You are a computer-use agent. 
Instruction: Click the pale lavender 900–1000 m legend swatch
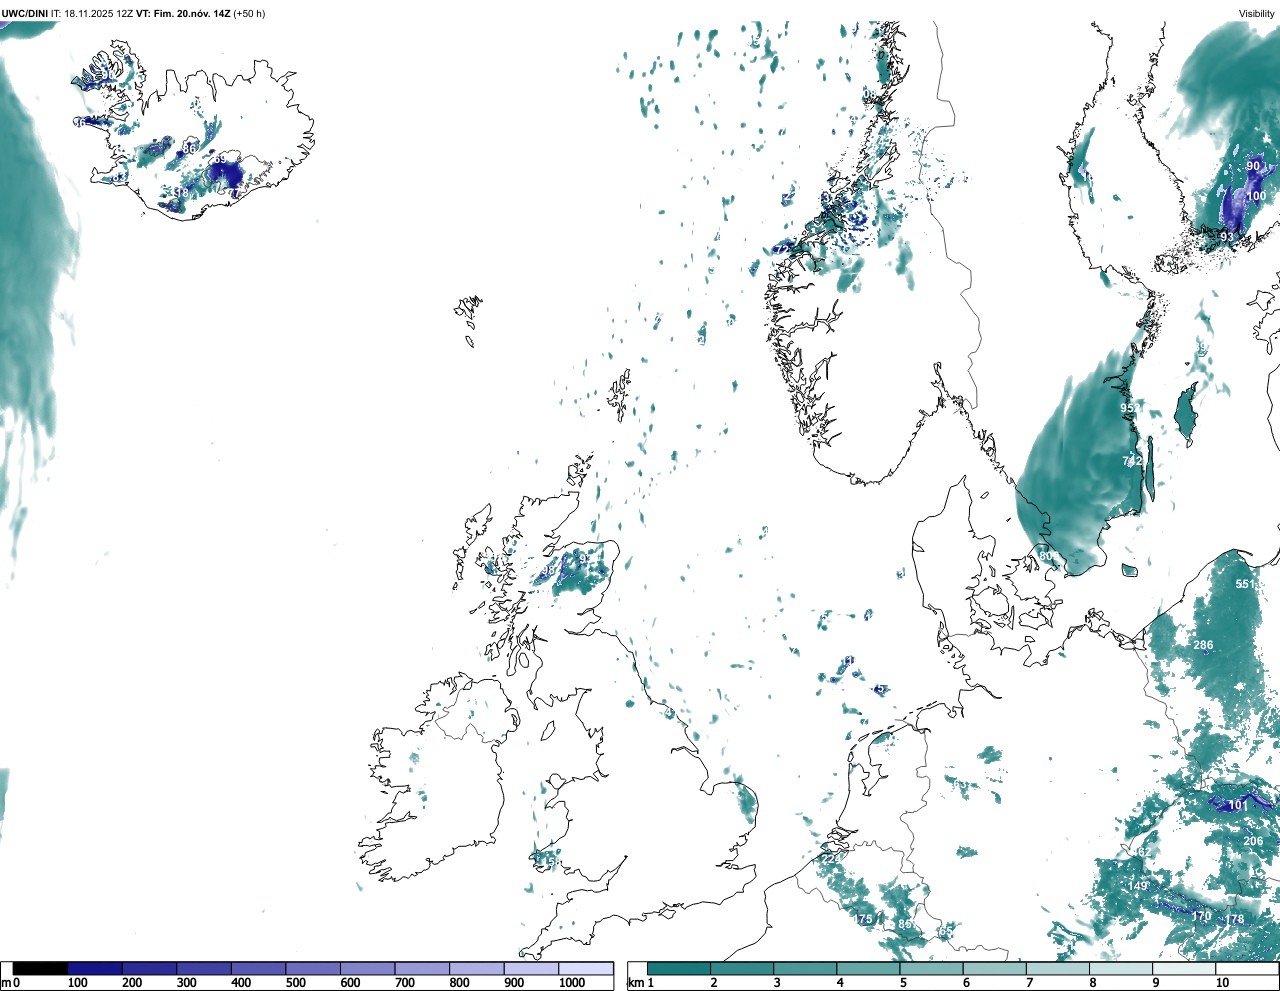tap(531, 968)
